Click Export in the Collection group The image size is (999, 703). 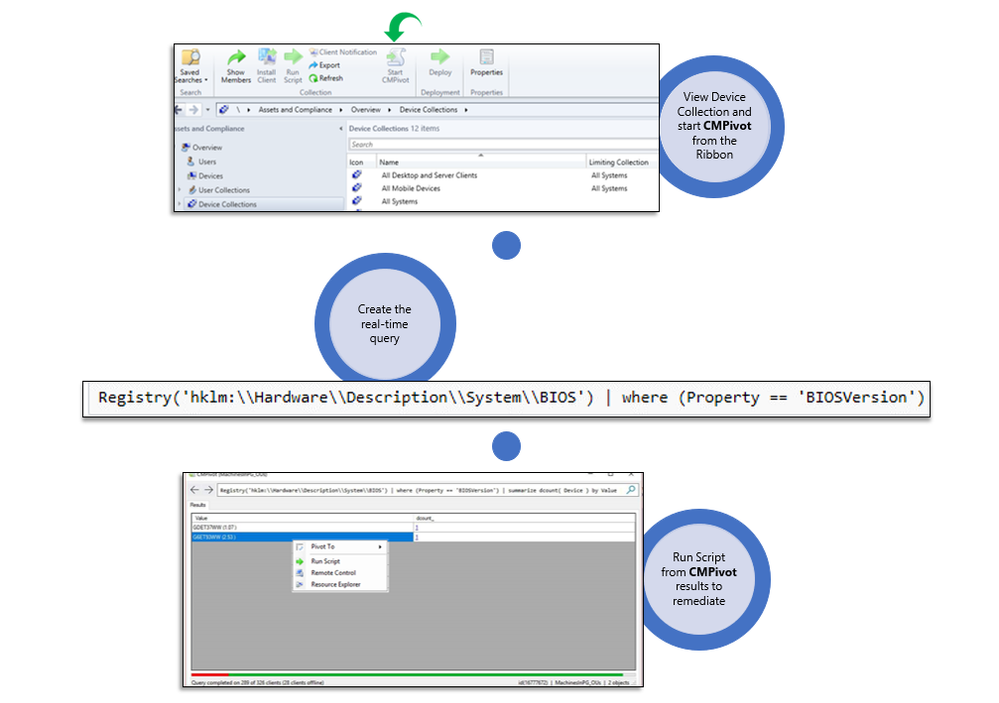click(324, 65)
